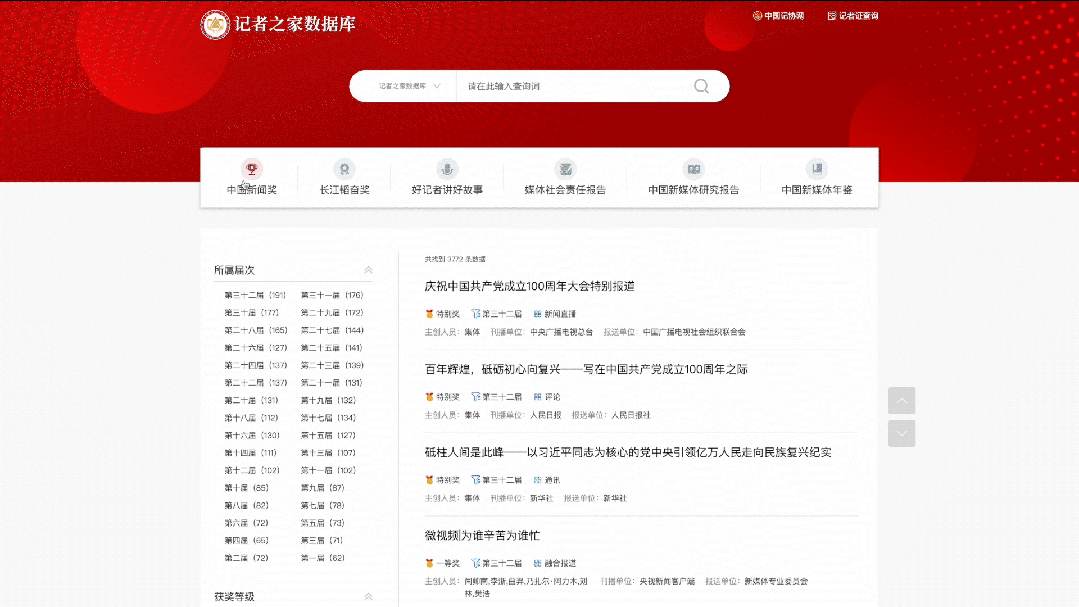Open 好记者讲好故事 microphone icon
The image size is (1079, 607).
tap(447, 169)
